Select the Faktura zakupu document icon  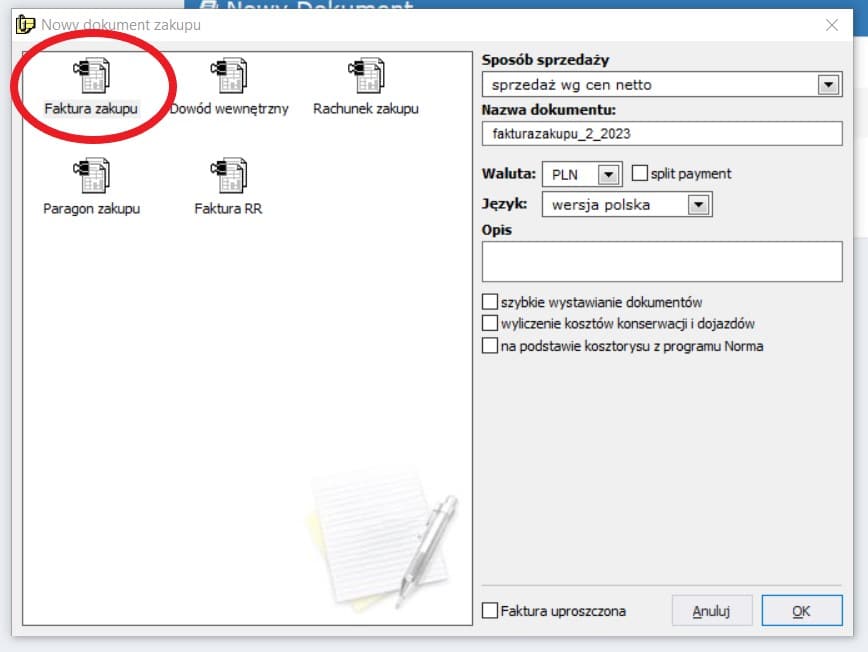[x=91, y=76]
